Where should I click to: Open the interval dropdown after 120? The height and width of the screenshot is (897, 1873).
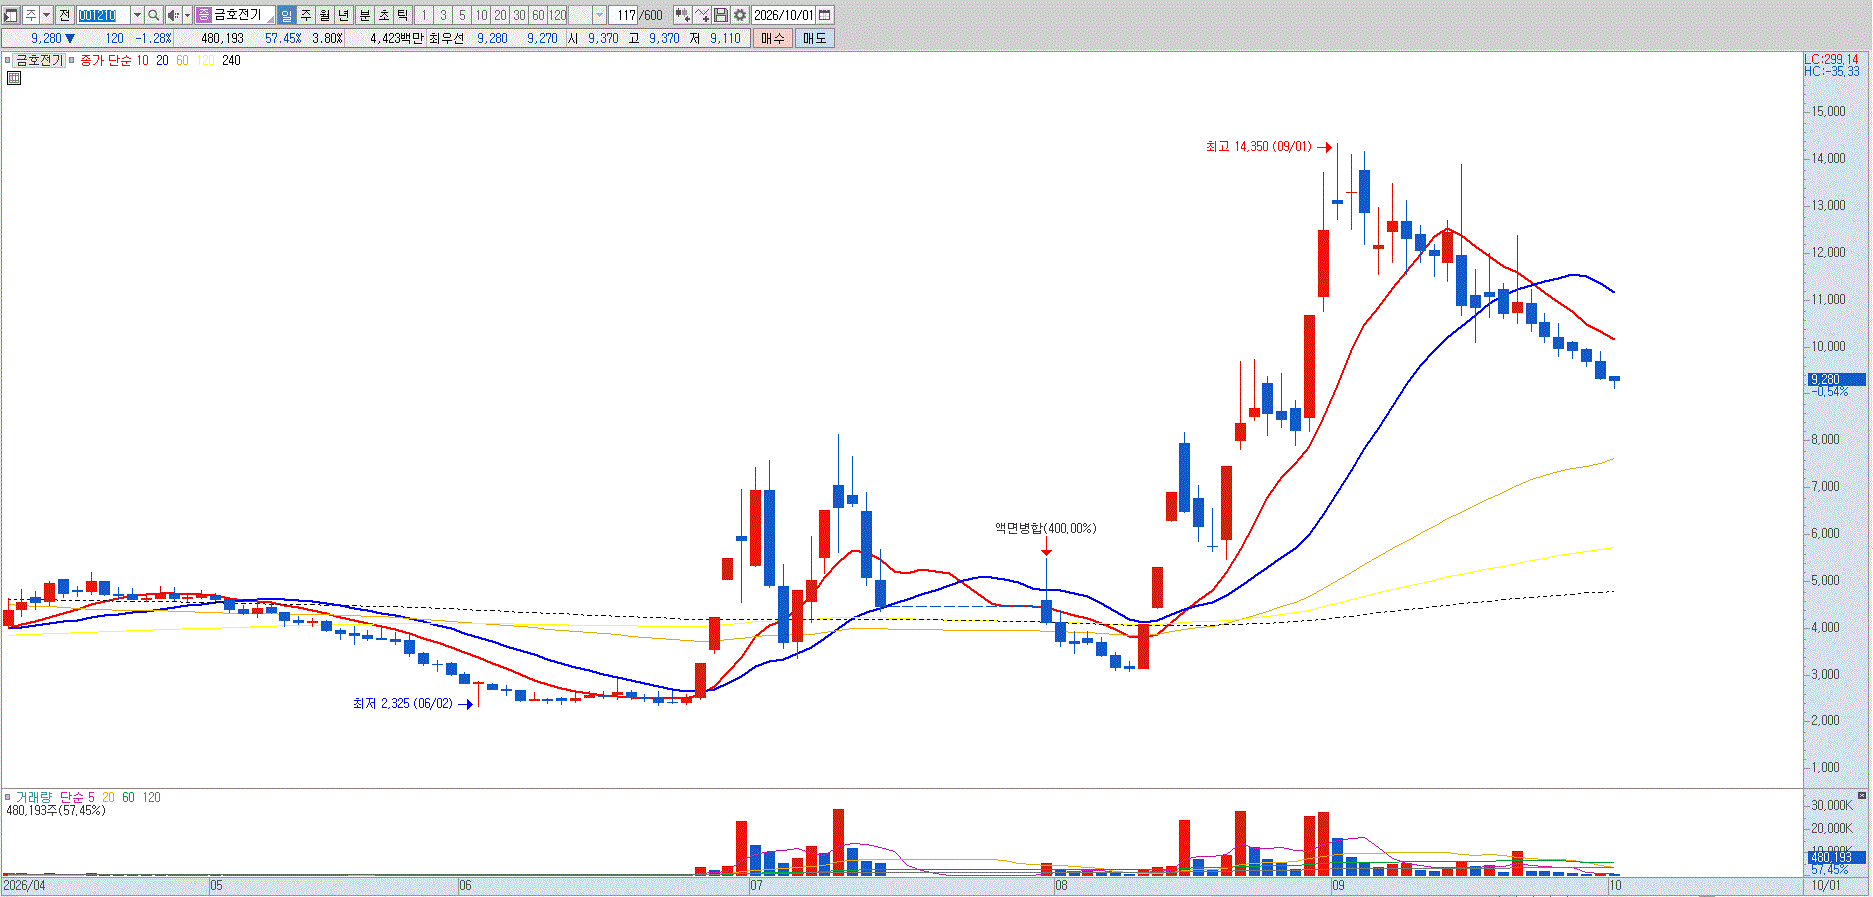click(x=600, y=15)
